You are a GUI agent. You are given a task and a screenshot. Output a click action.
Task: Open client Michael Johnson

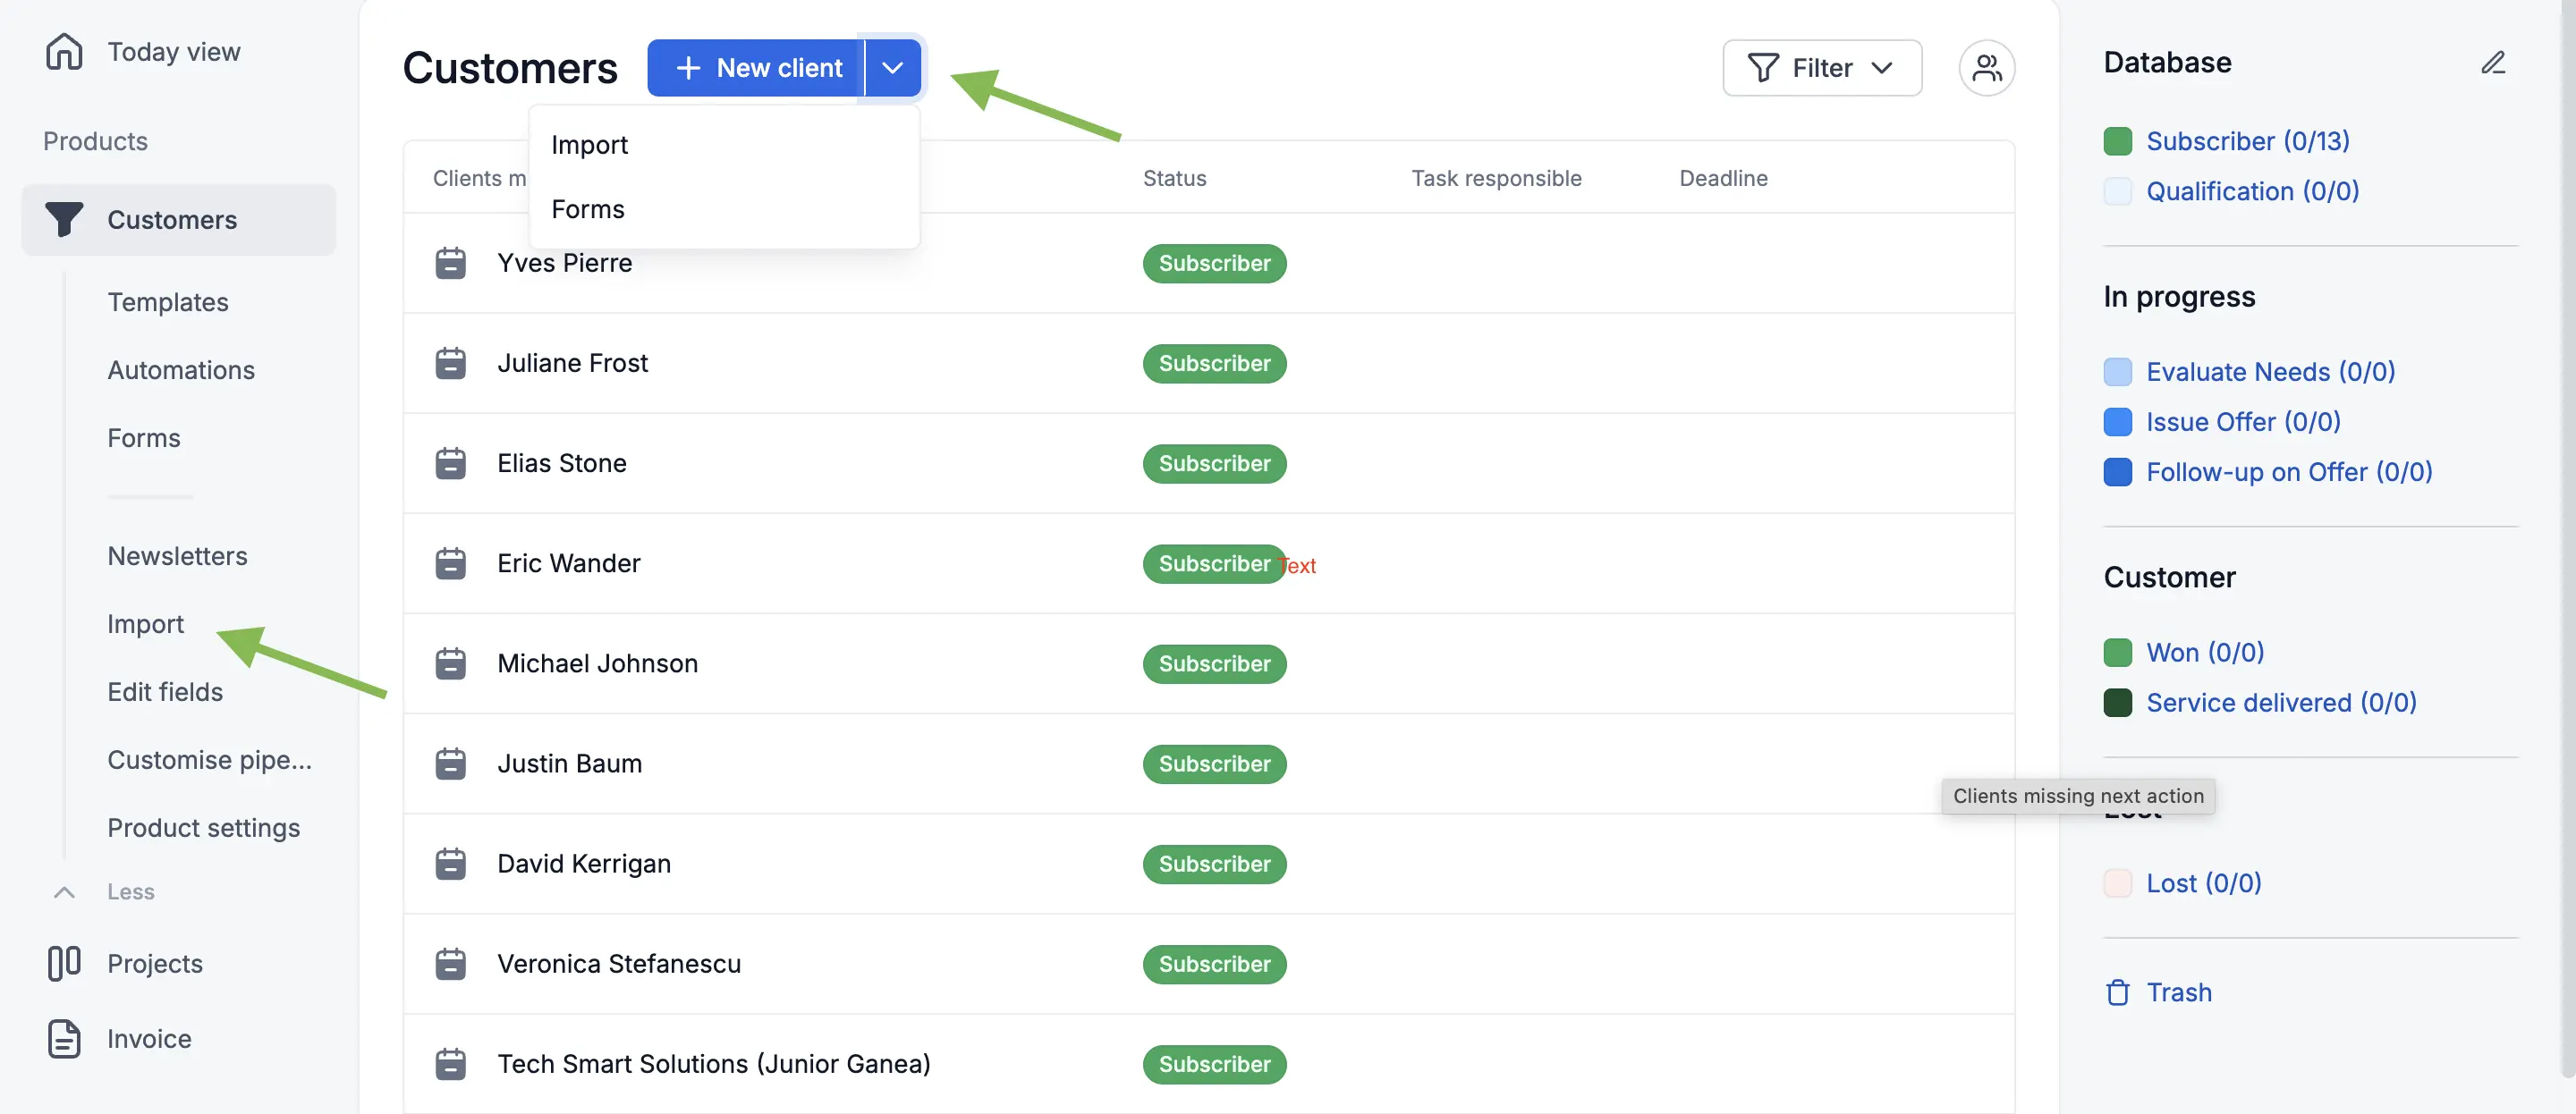(x=597, y=663)
